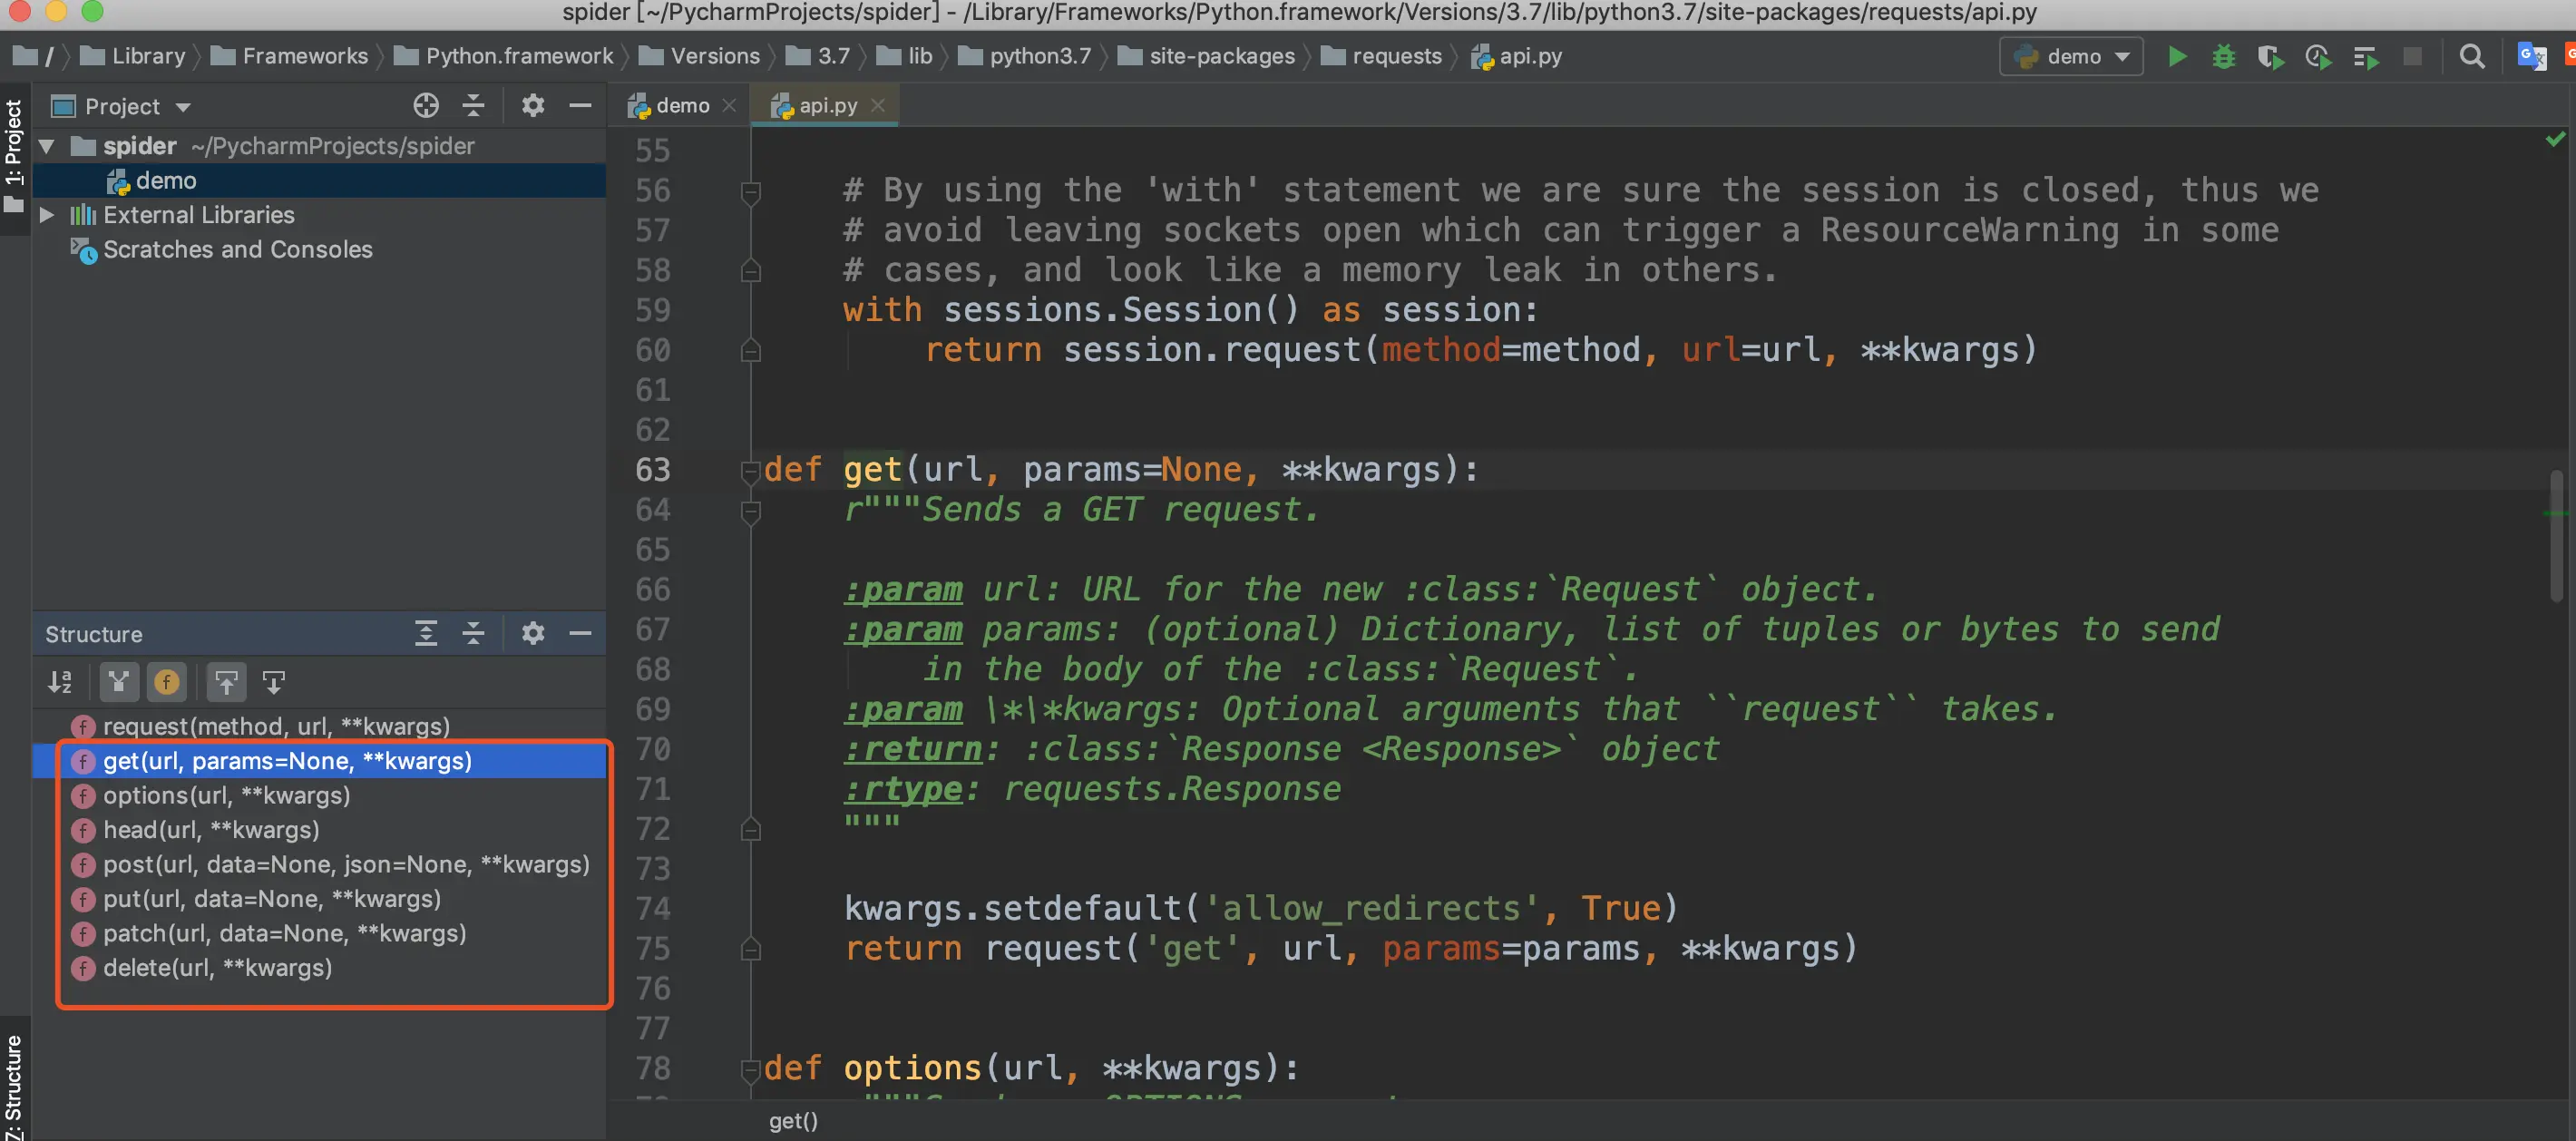2576x1141 pixels.
Task: Open Search Everywhere magnifier
Action: pos(2471,57)
